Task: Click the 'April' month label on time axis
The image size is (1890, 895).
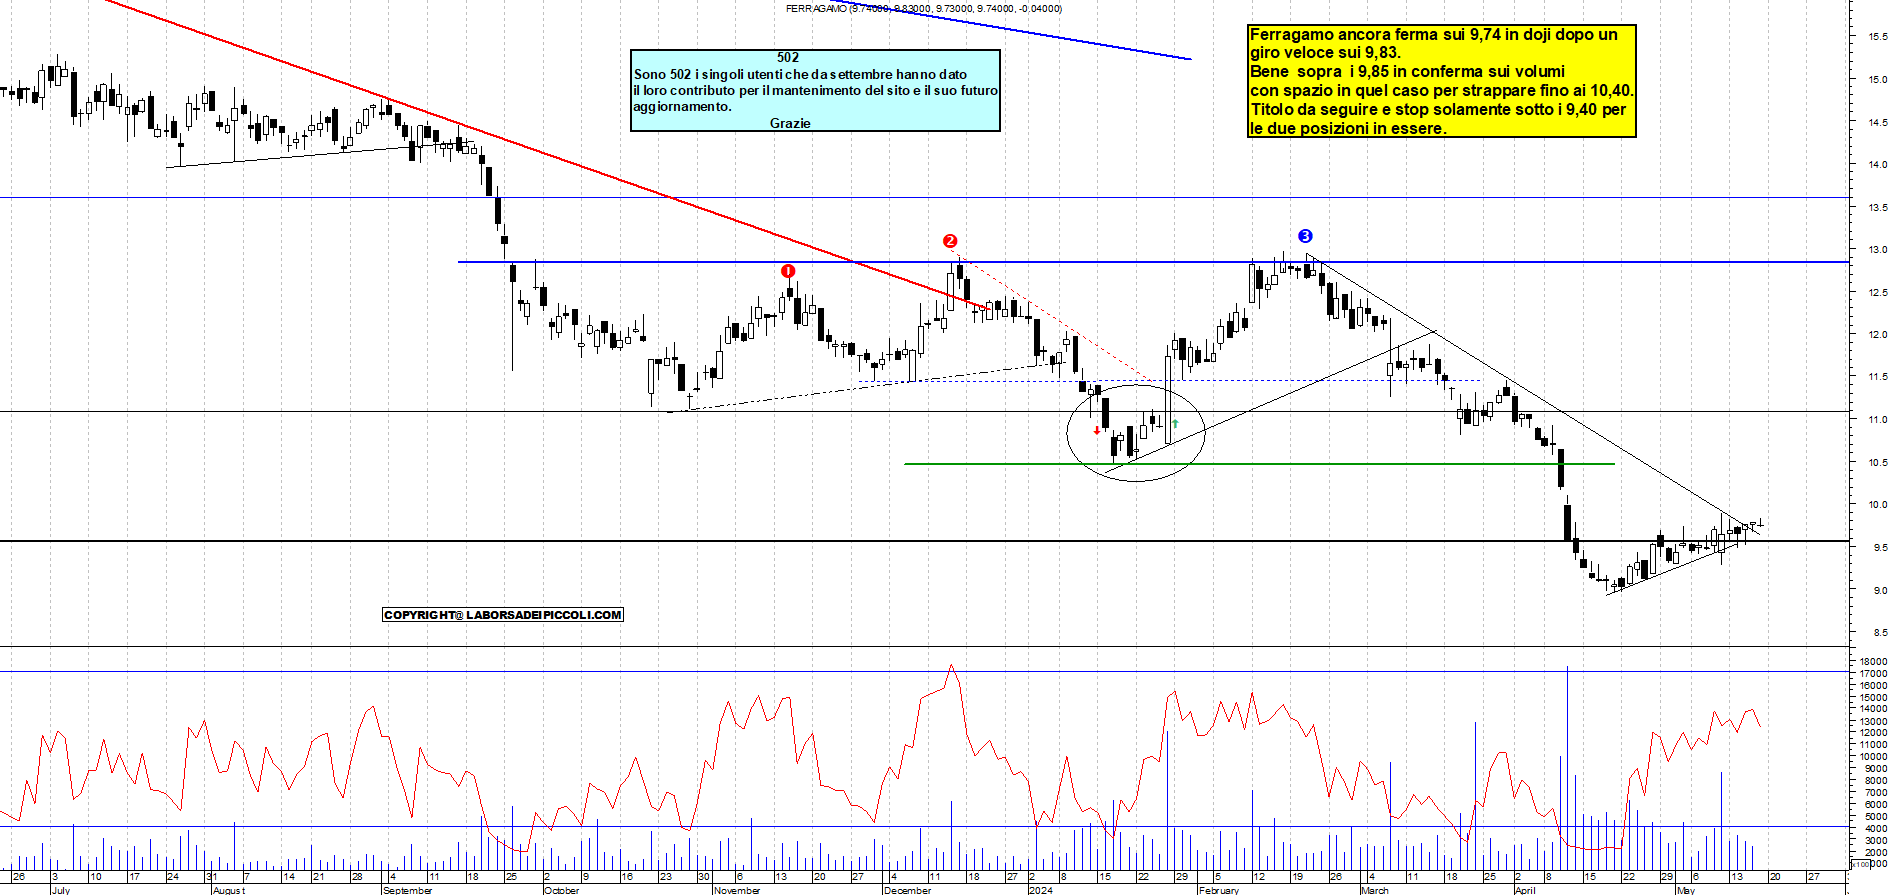Action: [x=1525, y=890]
